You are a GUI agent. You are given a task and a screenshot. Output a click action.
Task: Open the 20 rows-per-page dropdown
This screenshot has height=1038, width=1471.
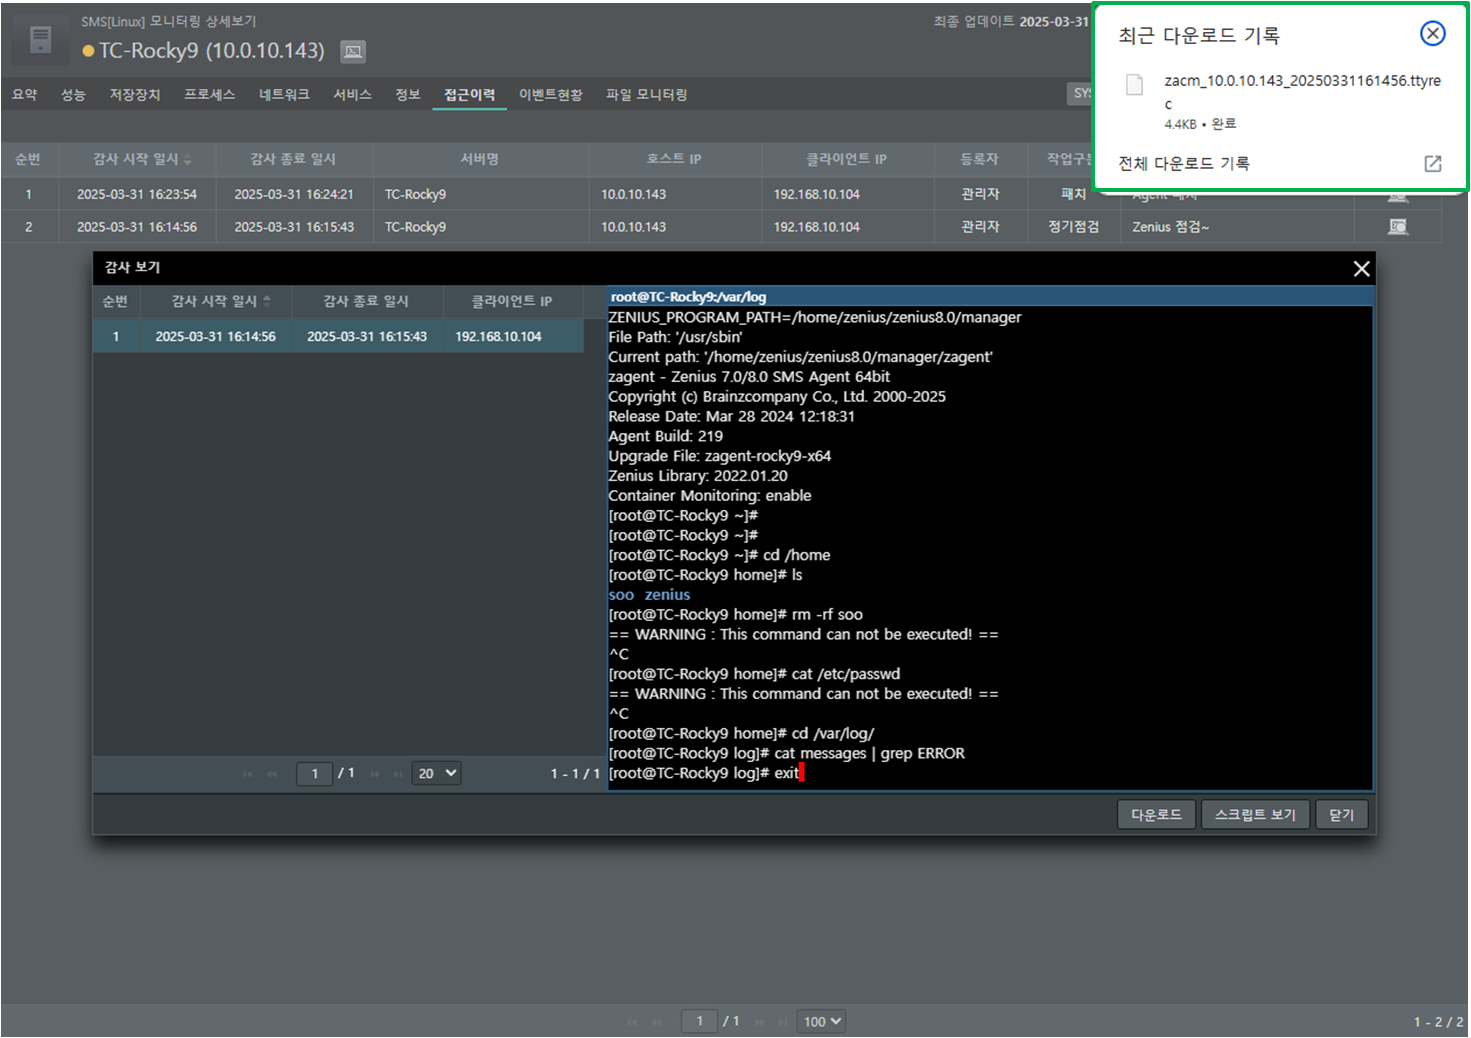(436, 773)
